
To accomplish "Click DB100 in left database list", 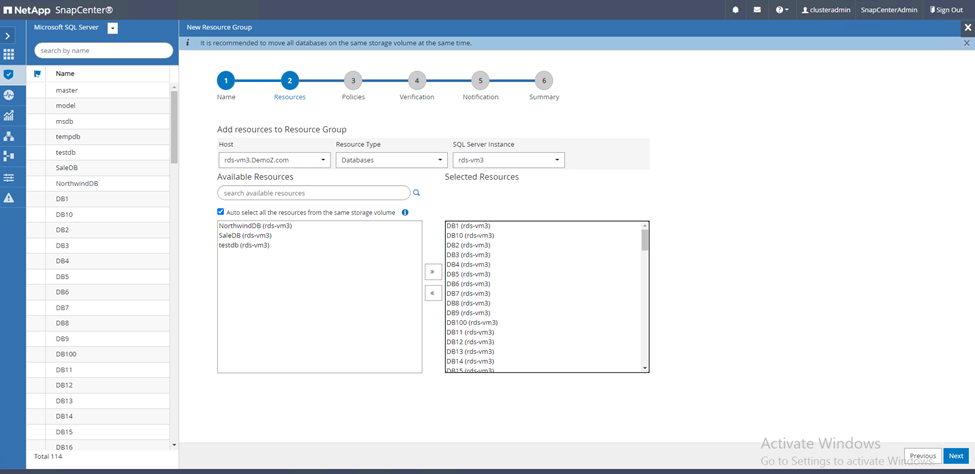I will (x=65, y=354).
